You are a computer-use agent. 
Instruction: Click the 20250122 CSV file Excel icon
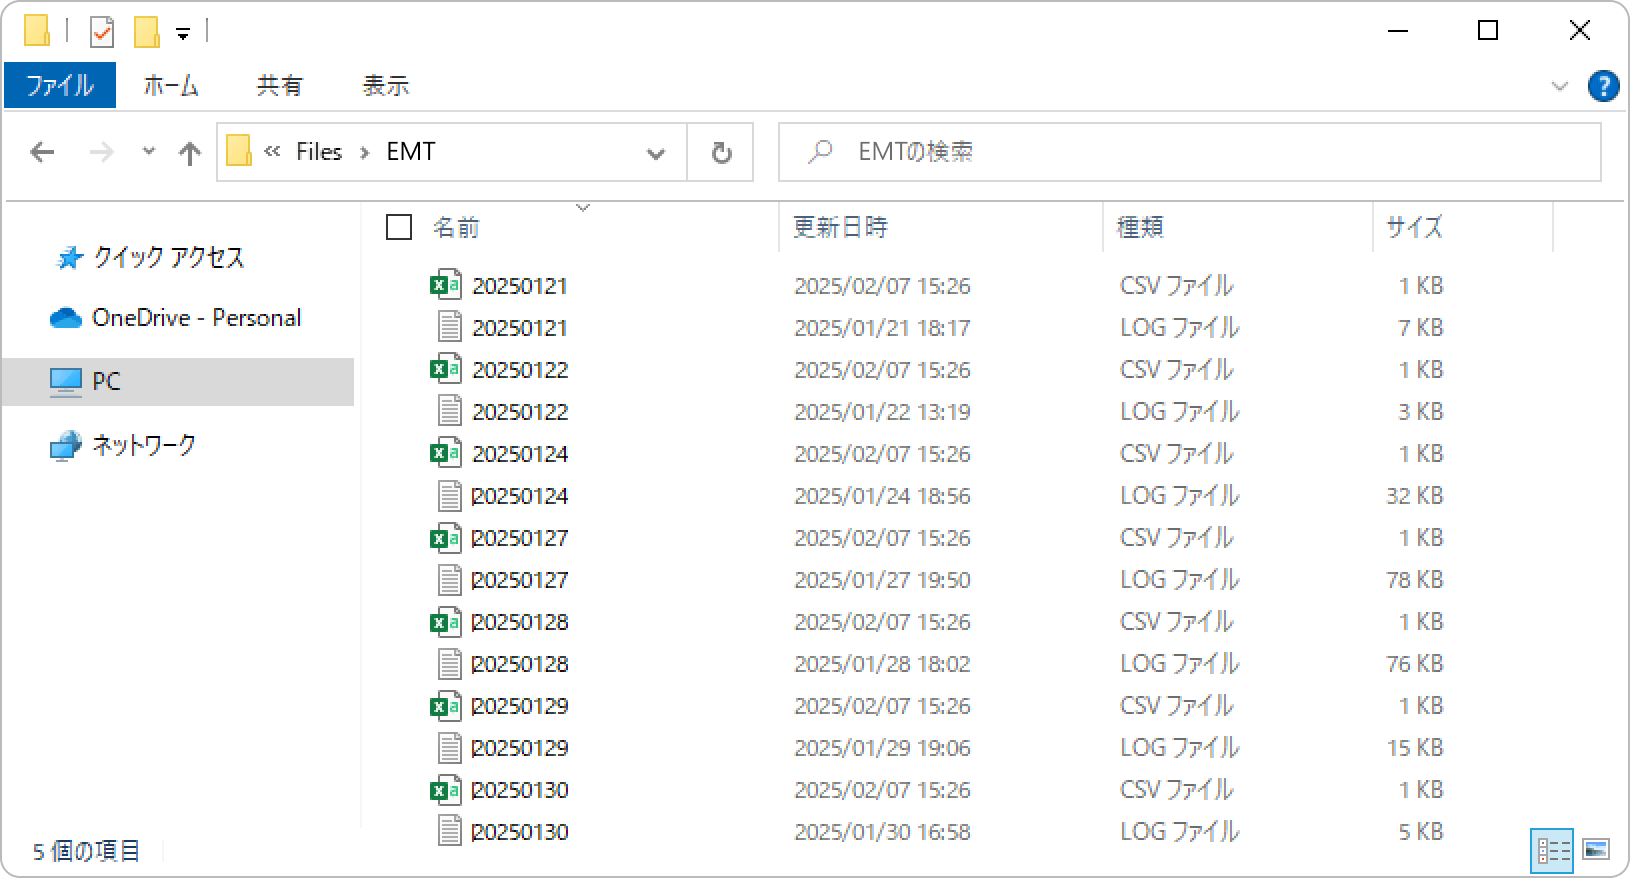(x=446, y=369)
